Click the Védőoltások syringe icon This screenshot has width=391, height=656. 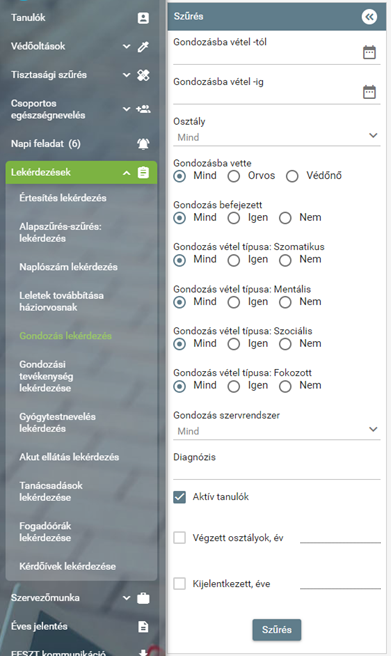point(143,47)
